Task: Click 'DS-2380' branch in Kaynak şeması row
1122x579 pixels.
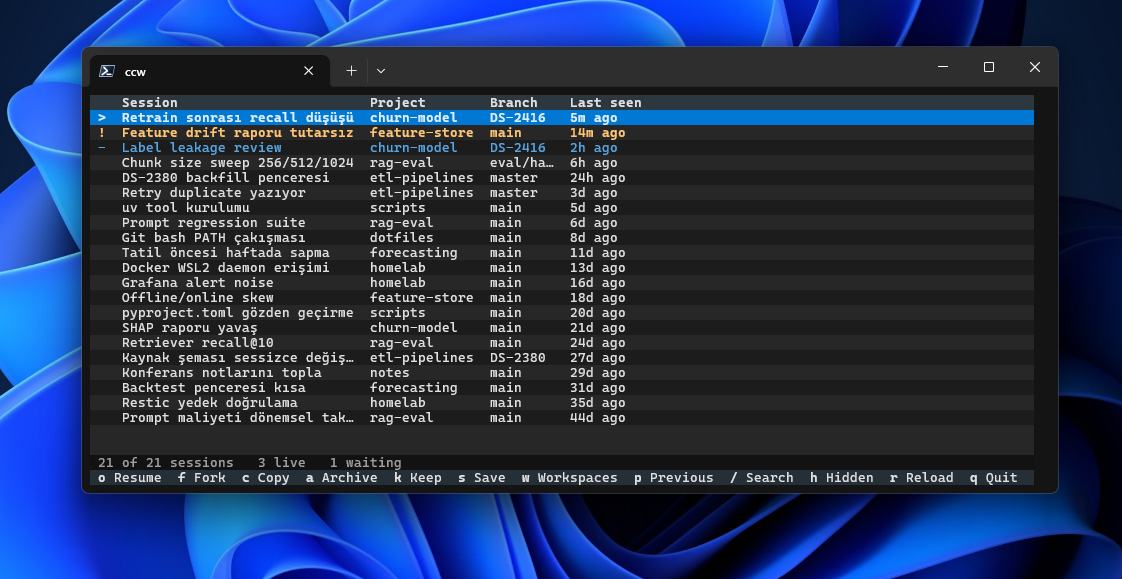Action: pyautogui.click(x=517, y=358)
